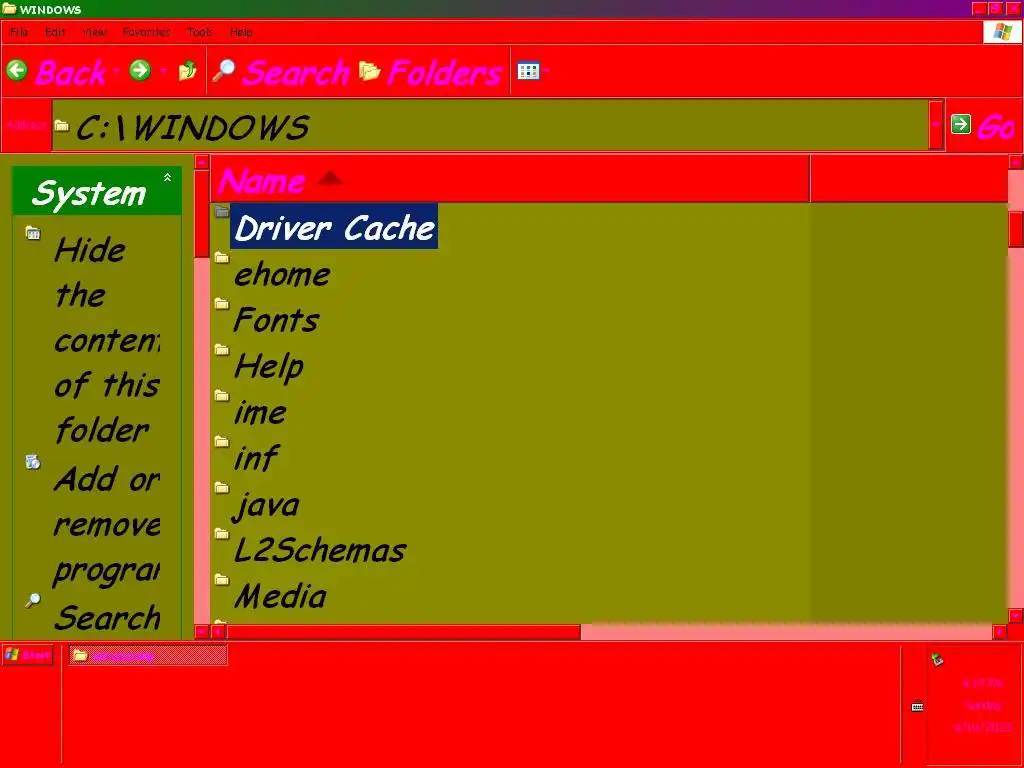Viewport: 1024px width, 768px height.
Task: Click the green Back arrow icon
Action: click(17, 71)
